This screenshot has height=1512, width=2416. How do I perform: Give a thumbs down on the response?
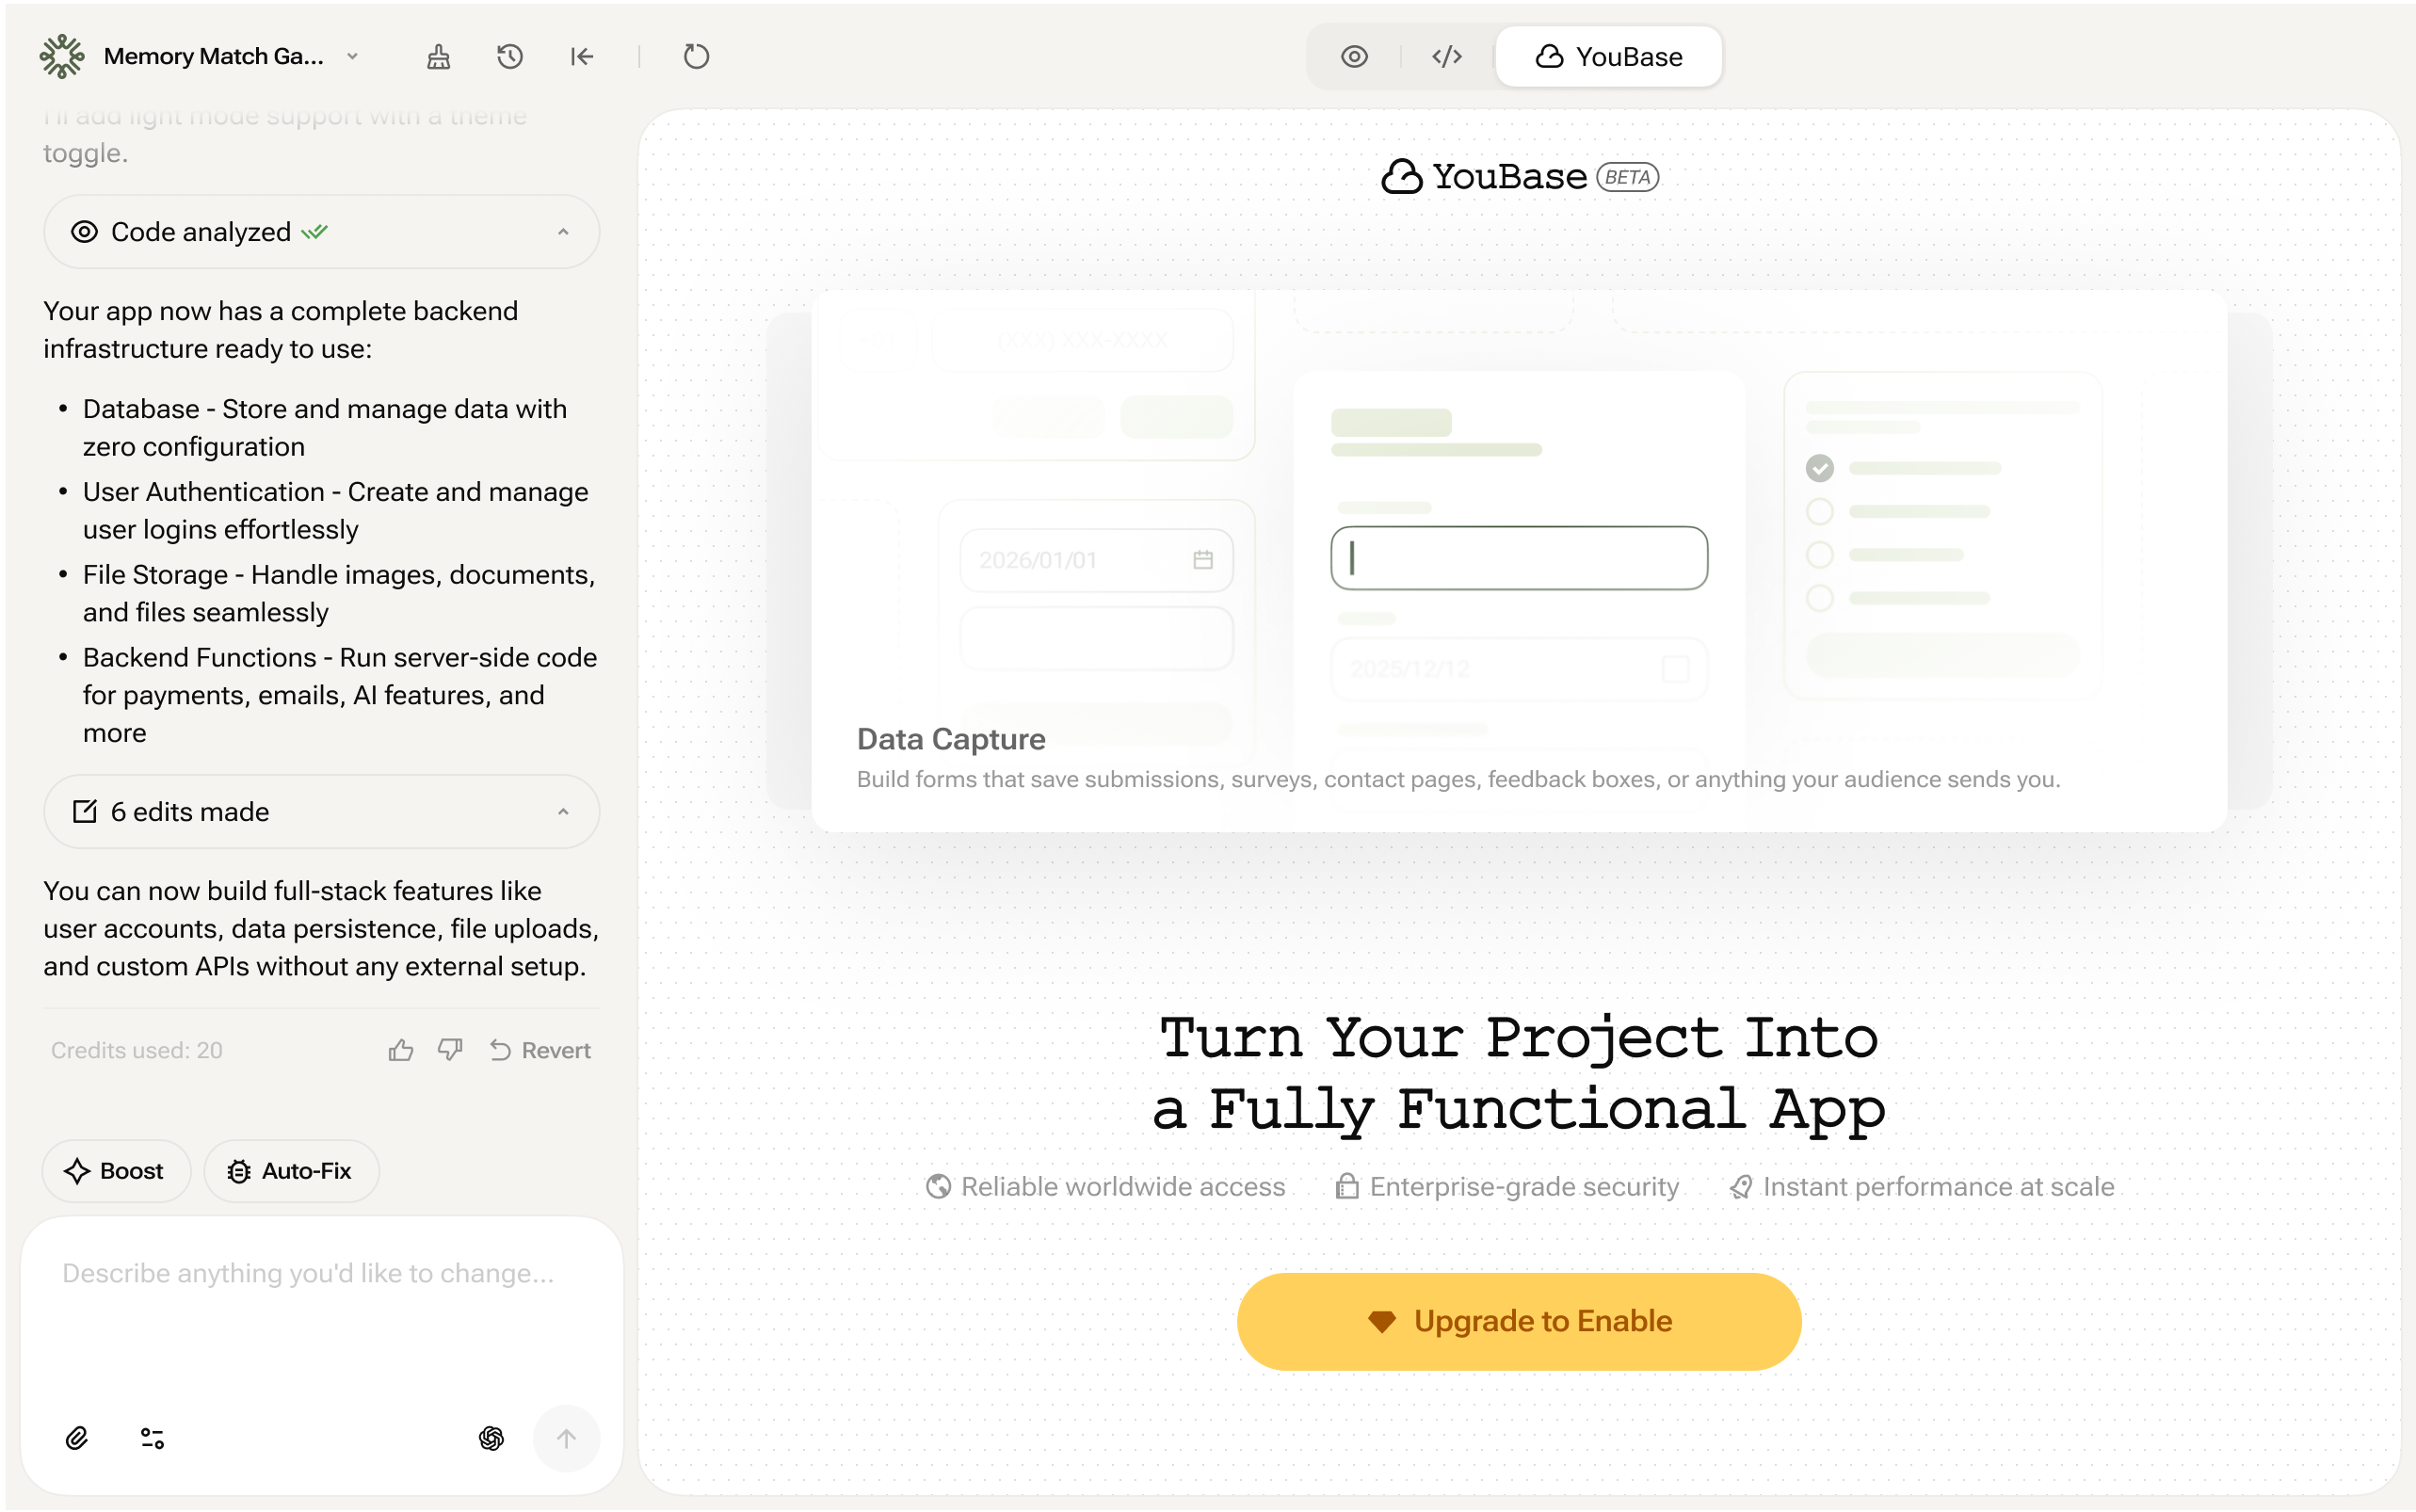[x=450, y=1049]
